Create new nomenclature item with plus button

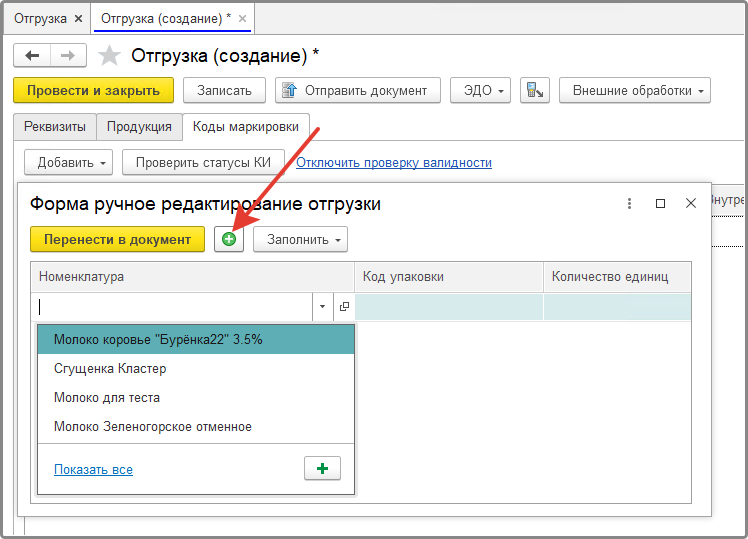[x=322, y=468]
